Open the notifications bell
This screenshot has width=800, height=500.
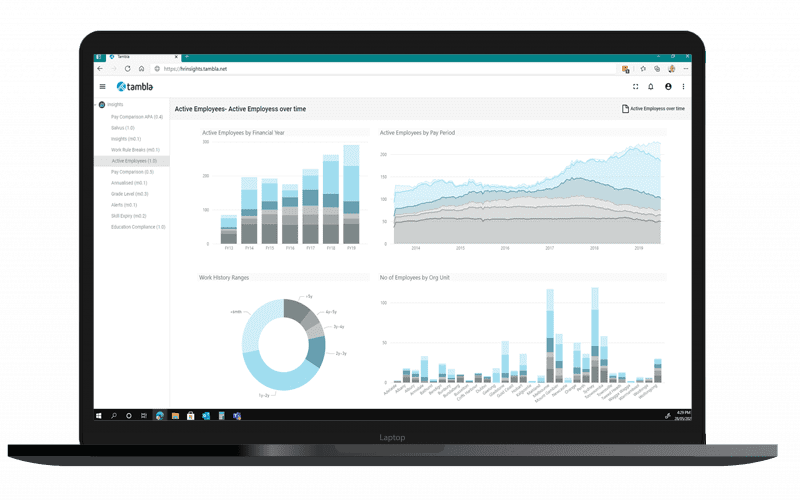(651, 87)
